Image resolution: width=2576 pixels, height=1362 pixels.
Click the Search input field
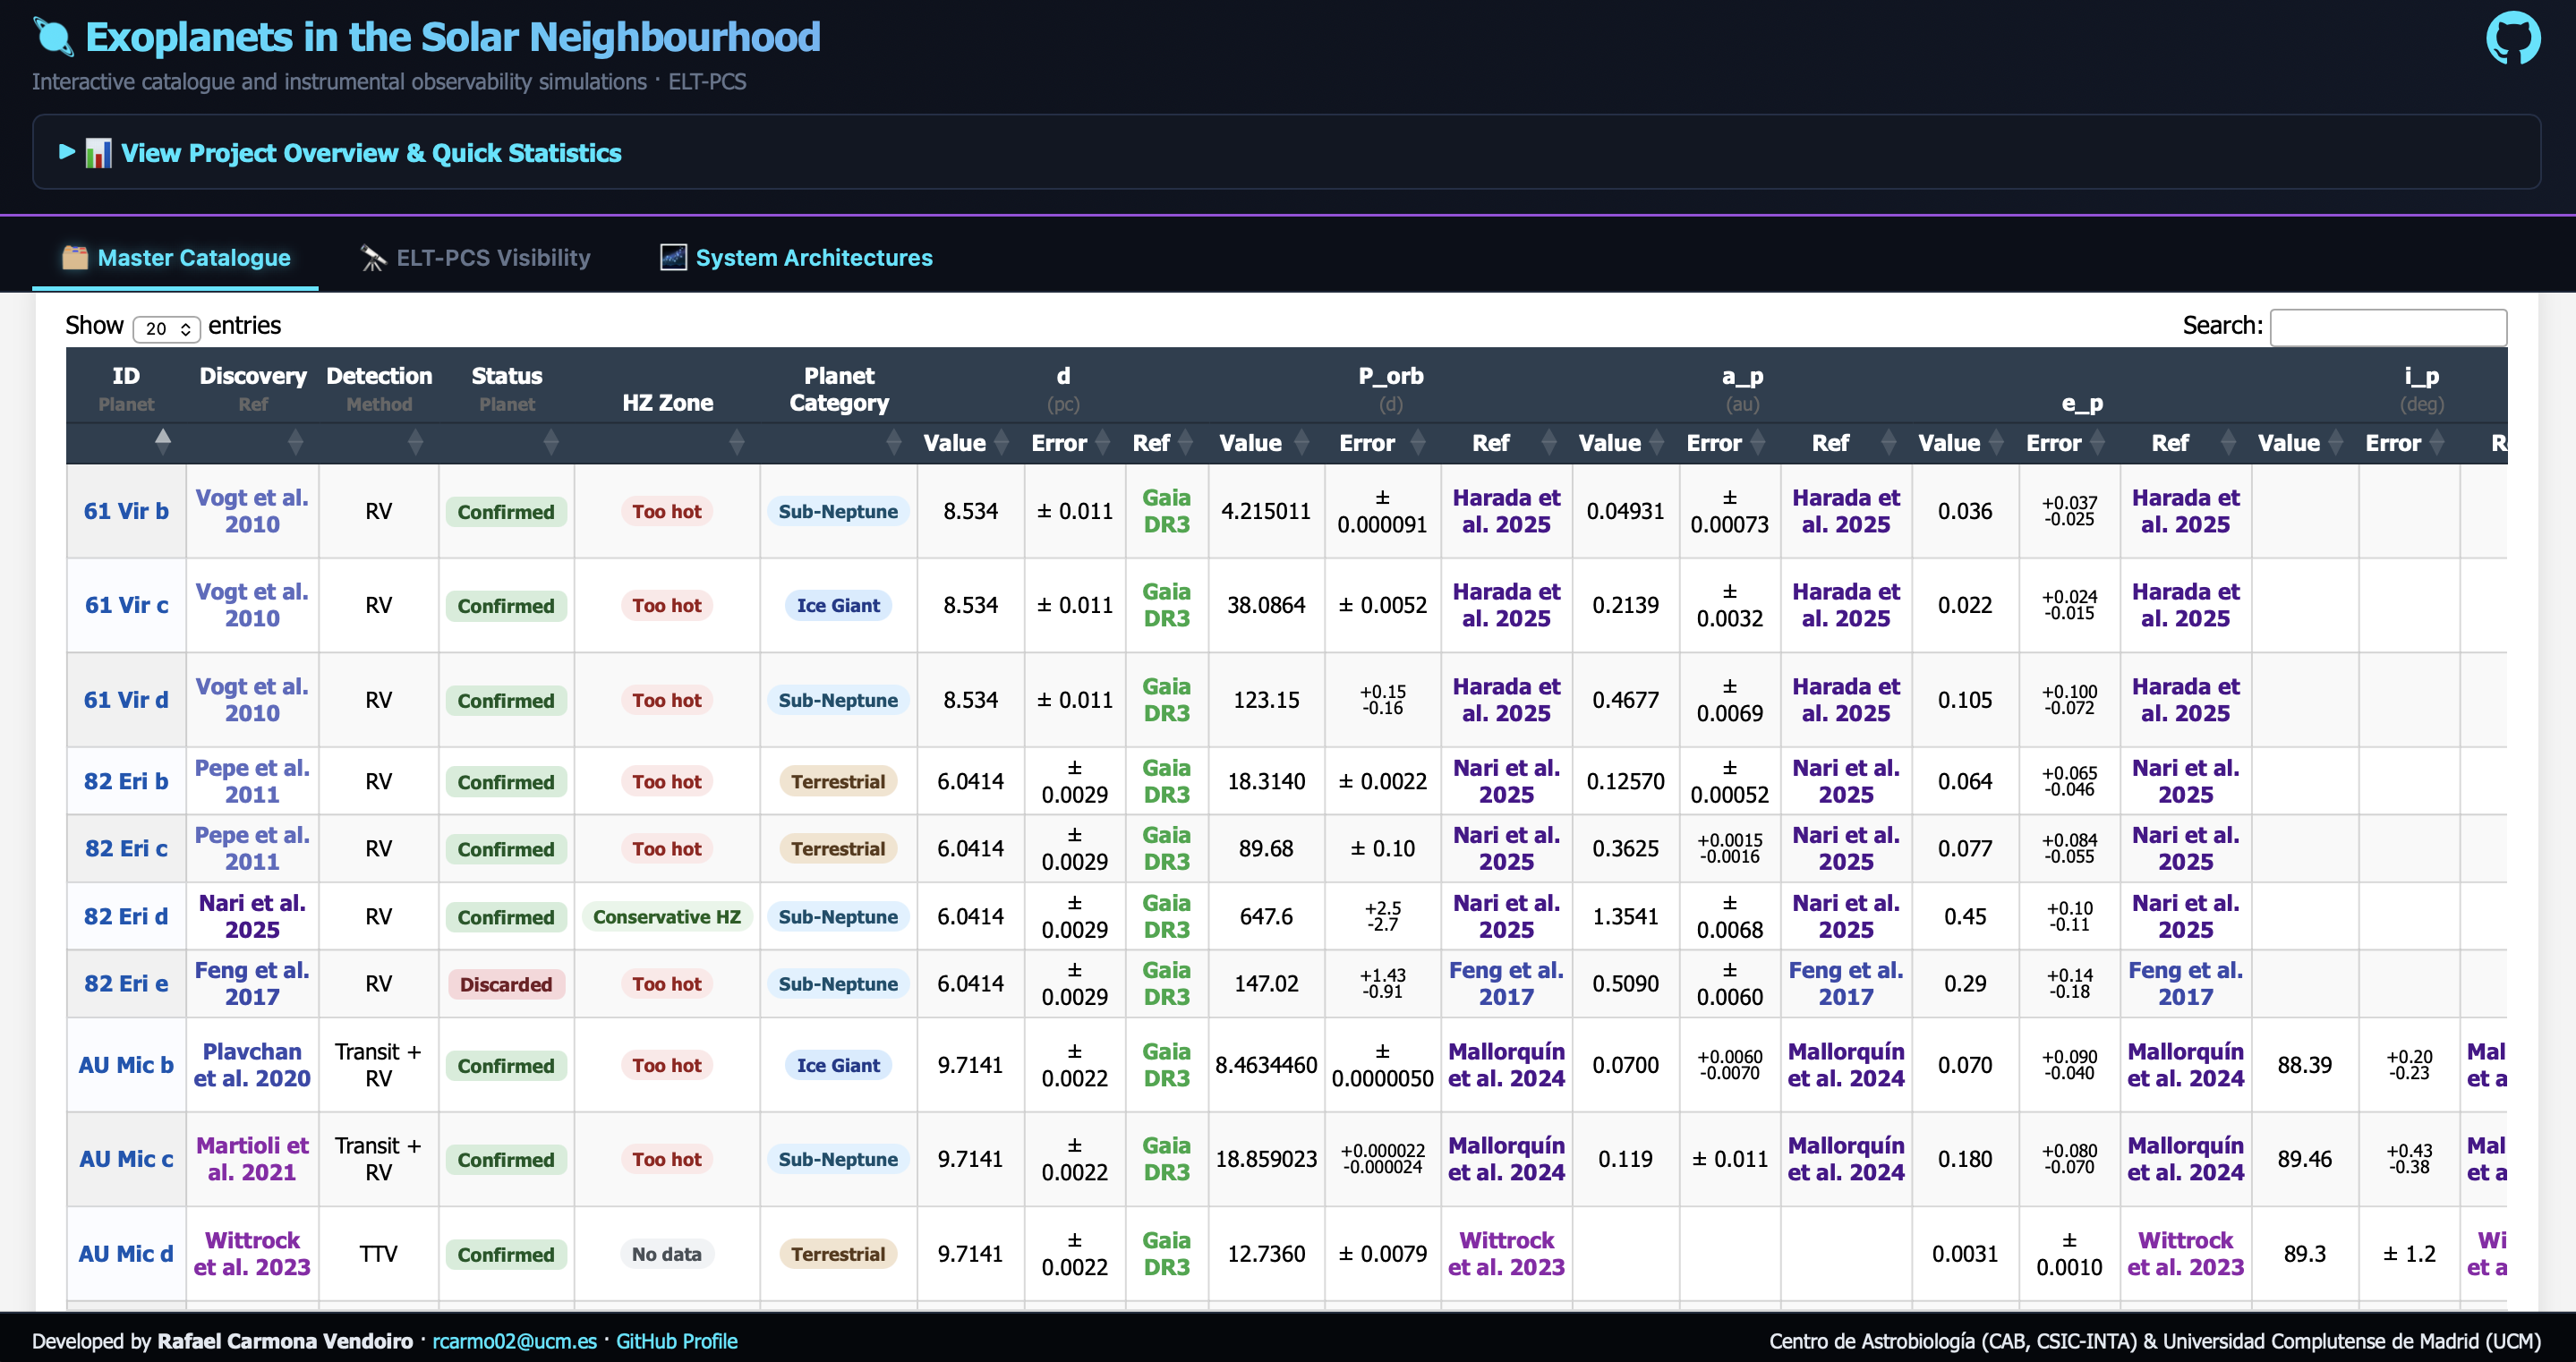coord(2387,327)
